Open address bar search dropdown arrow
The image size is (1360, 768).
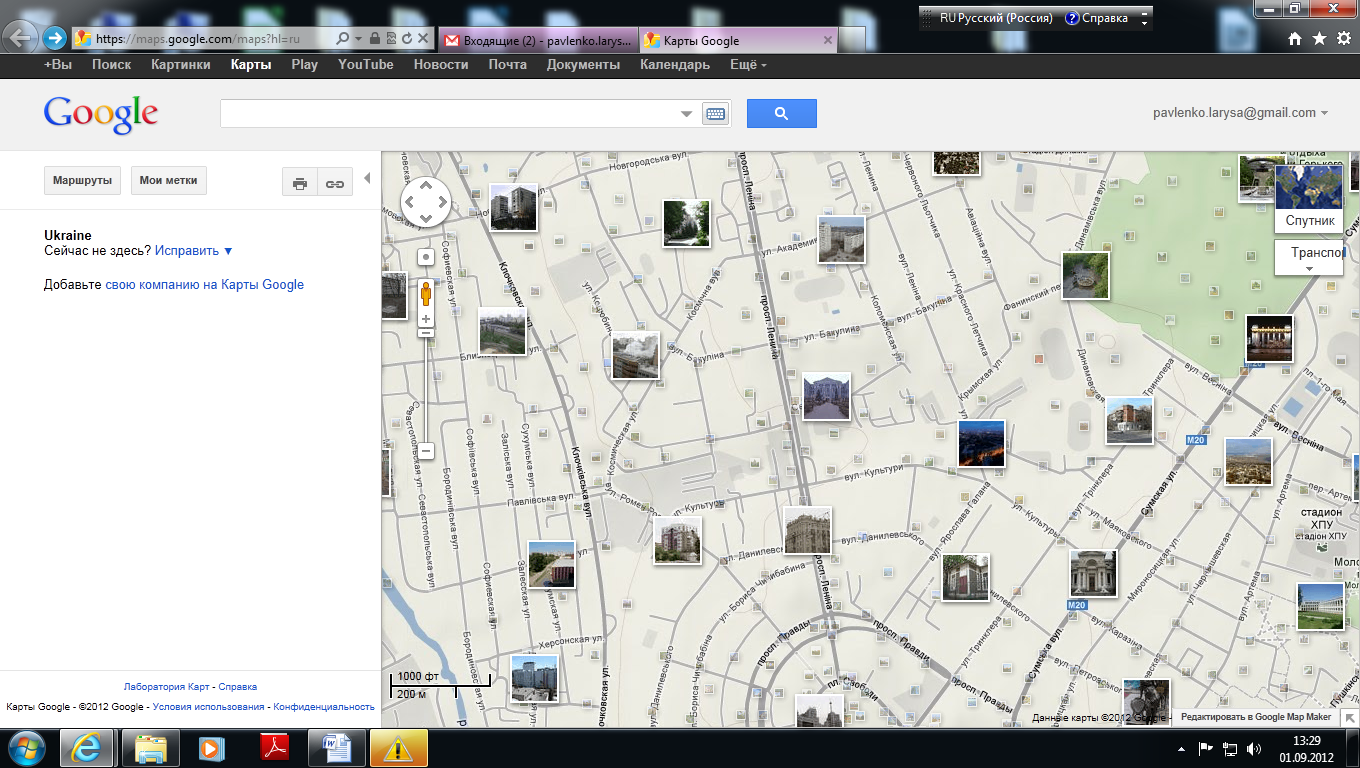click(x=357, y=39)
